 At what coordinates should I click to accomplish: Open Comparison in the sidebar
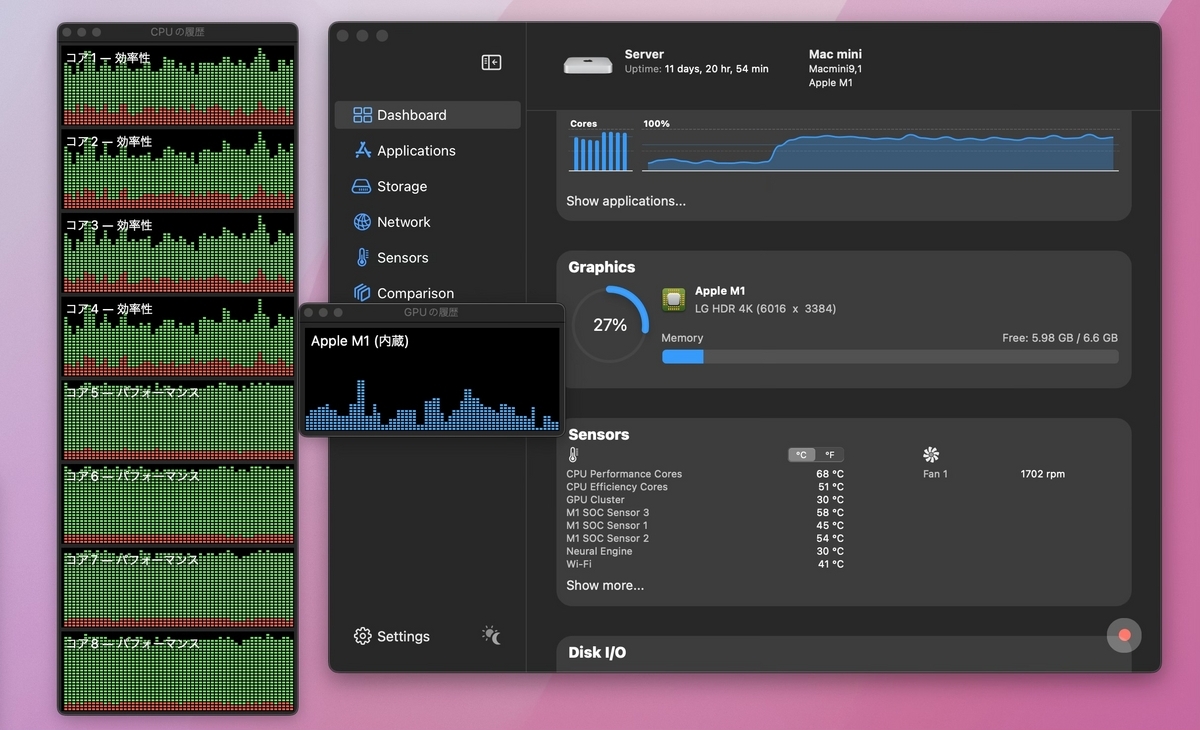pos(428,293)
